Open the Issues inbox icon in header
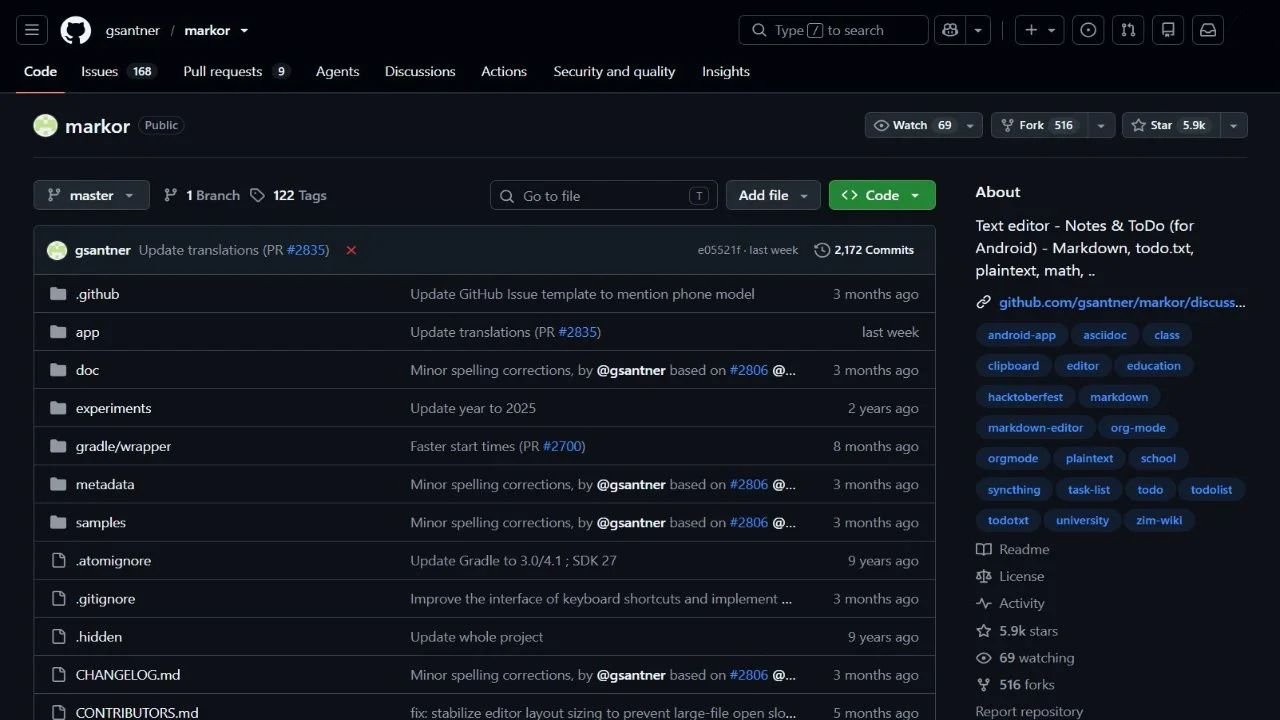 point(1088,30)
